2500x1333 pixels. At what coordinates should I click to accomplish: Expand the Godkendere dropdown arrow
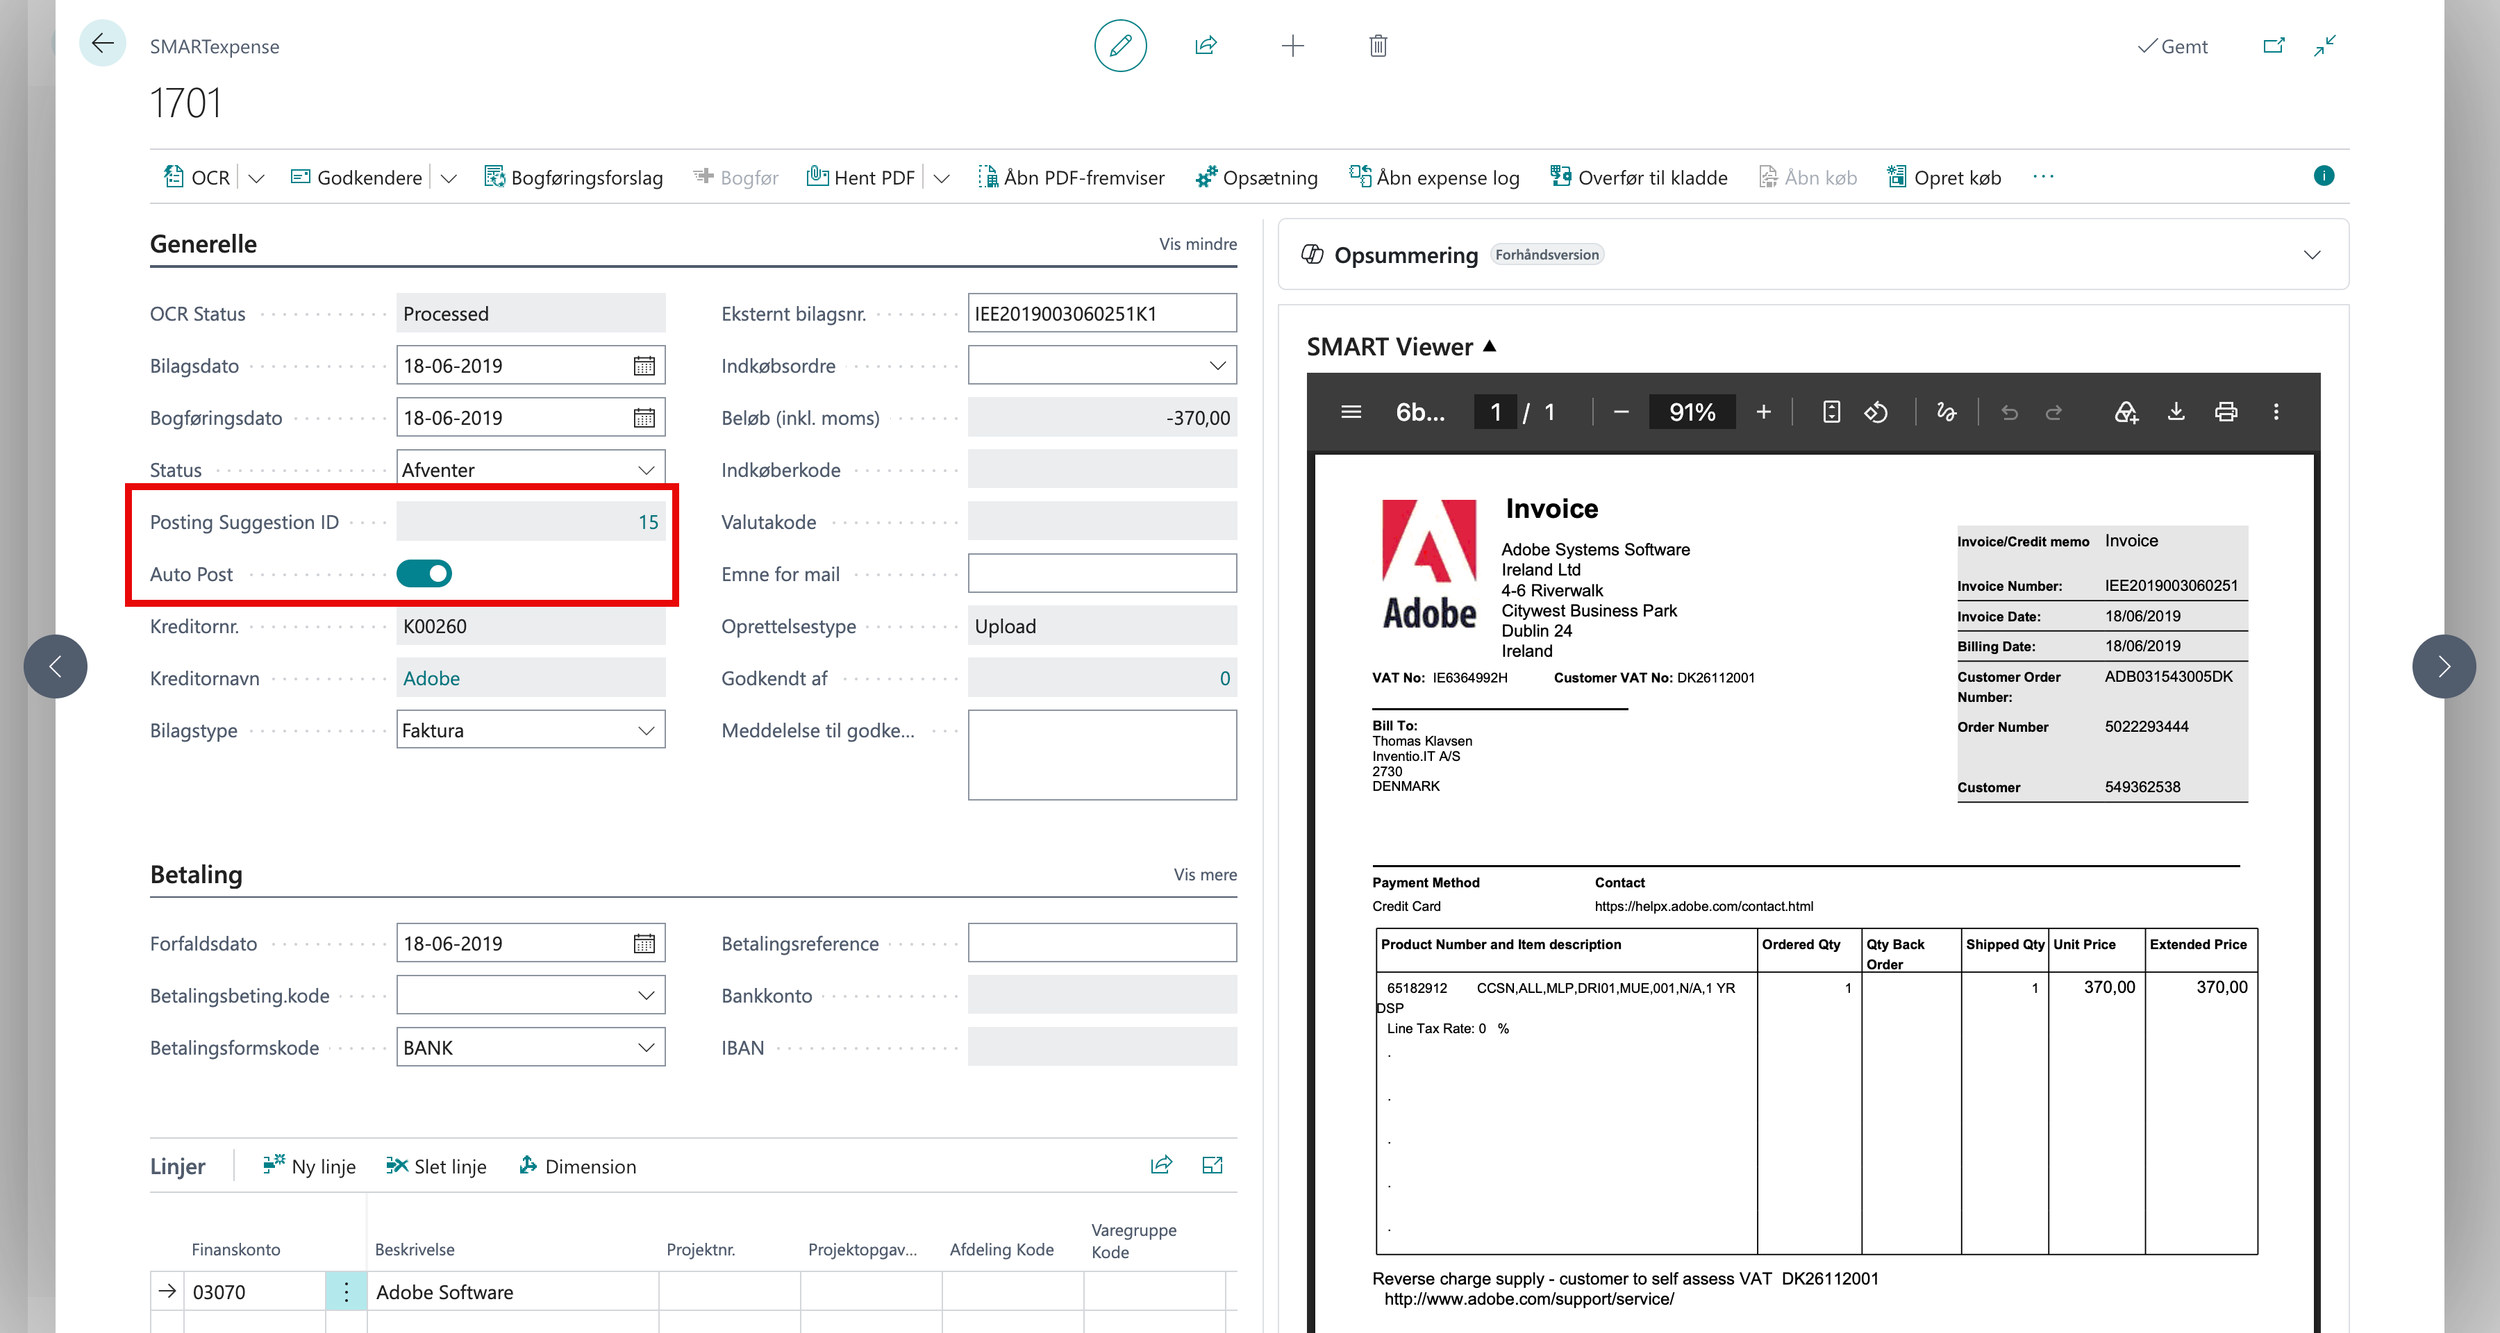[x=448, y=178]
